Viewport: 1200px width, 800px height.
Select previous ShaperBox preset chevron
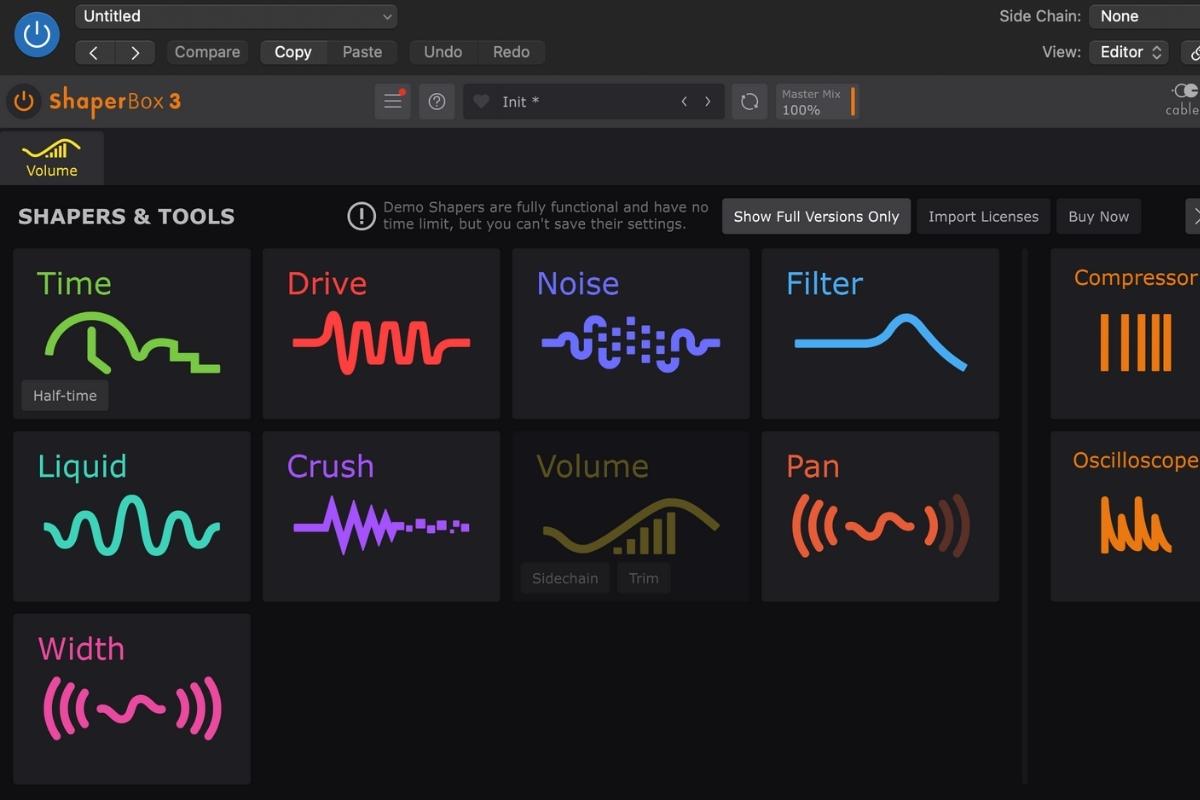[x=684, y=102]
